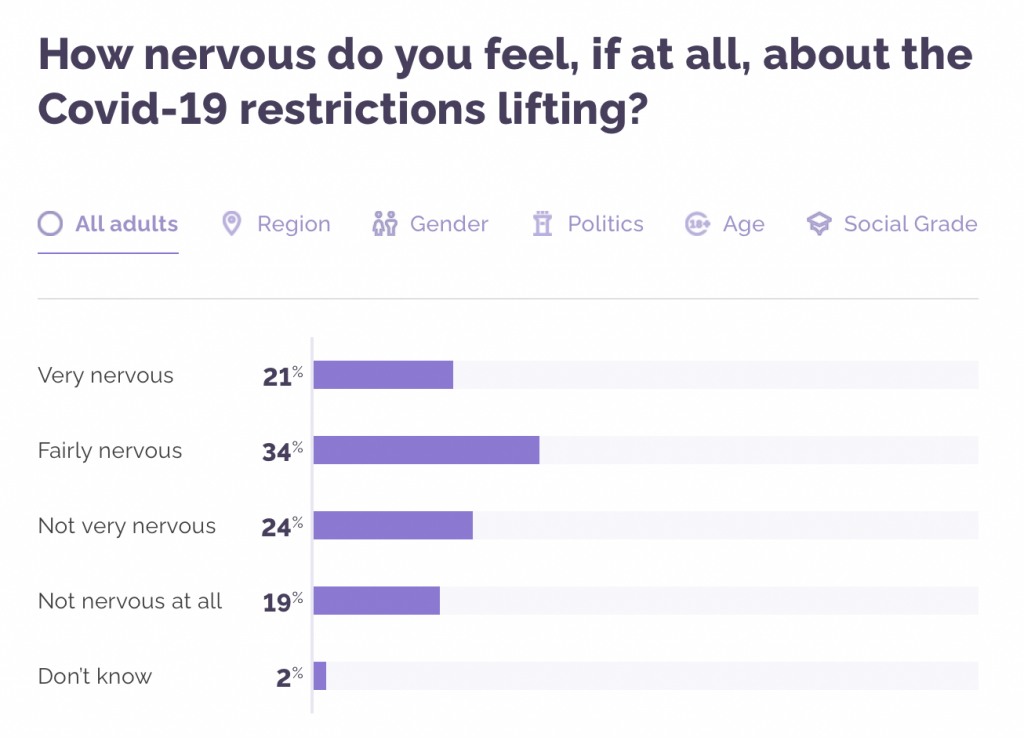
Task: Click the Age 18+ icon
Action: pos(698,224)
